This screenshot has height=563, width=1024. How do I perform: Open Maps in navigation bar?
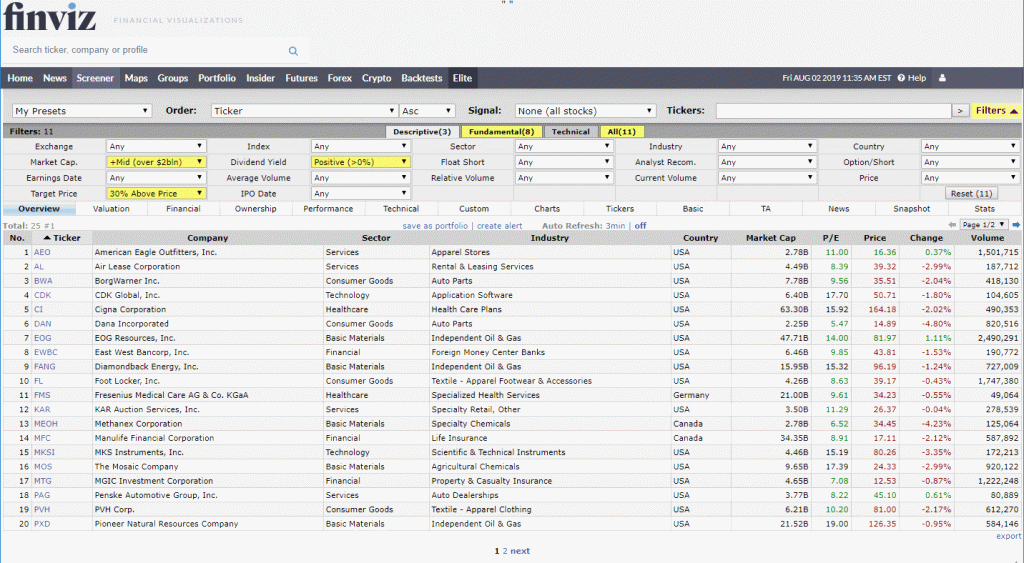(x=136, y=78)
